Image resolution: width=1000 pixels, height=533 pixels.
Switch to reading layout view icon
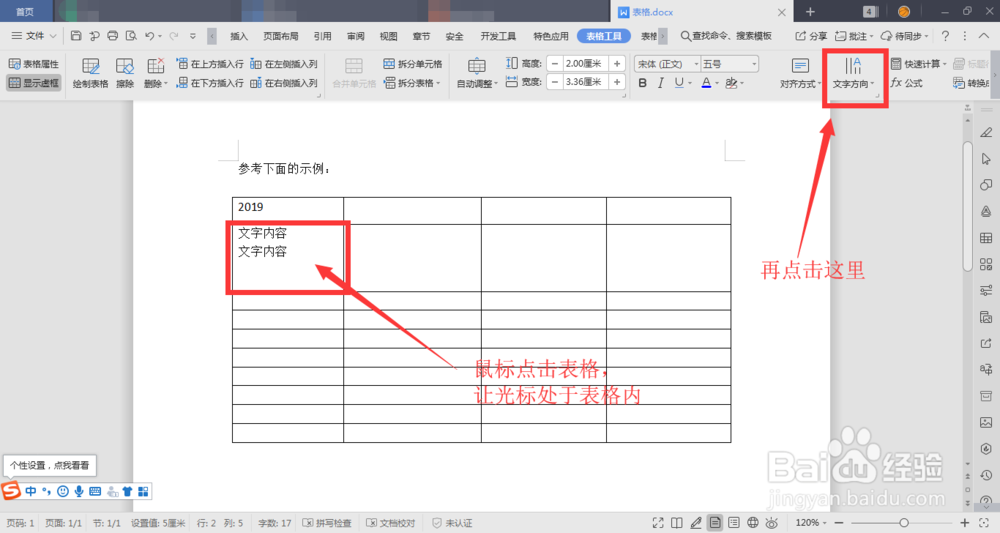point(677,523)
